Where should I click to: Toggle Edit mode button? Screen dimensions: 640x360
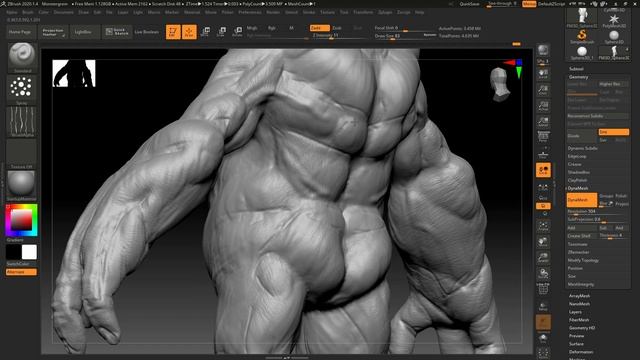point(173,32)
